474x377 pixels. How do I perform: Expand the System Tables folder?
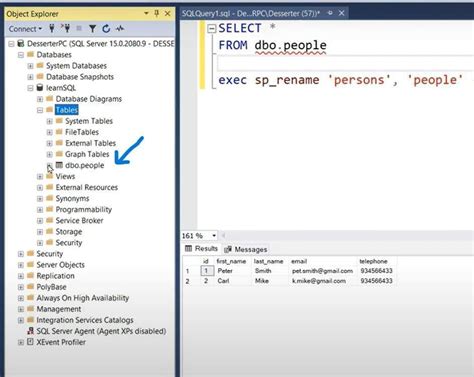click(x=50, y=121)
